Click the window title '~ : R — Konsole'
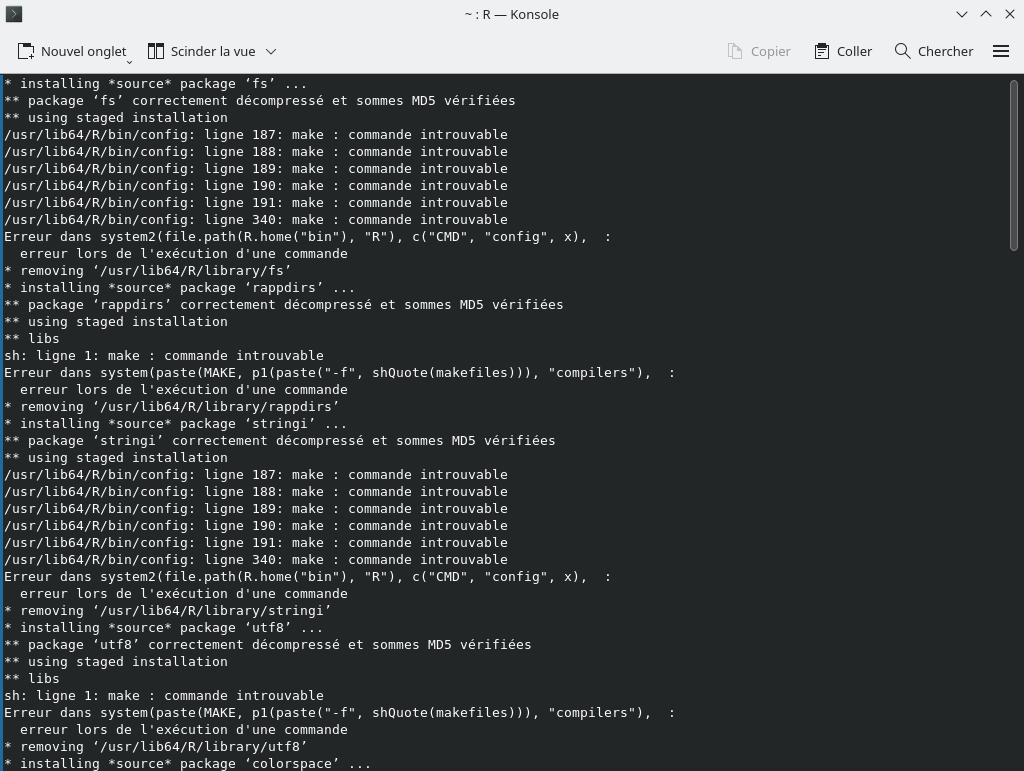Viewport: 1024px width, 771px height. pyautogui.click(x=511, y=14)
